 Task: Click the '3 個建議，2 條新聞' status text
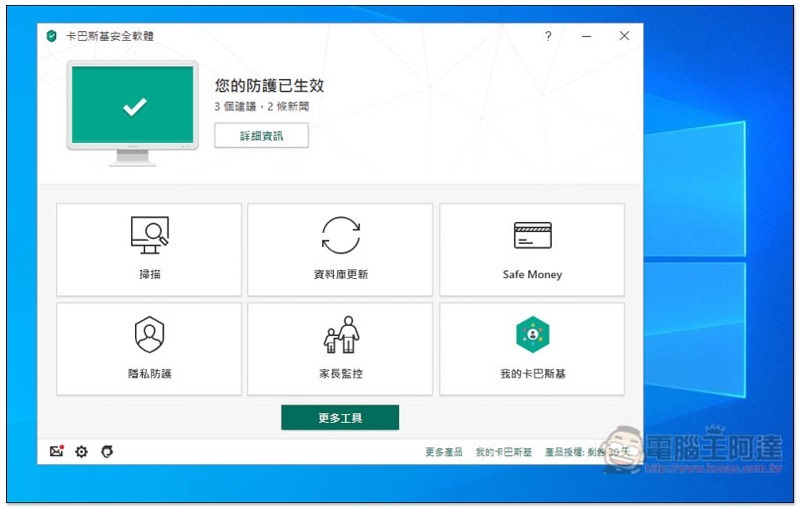click(262, 107)
